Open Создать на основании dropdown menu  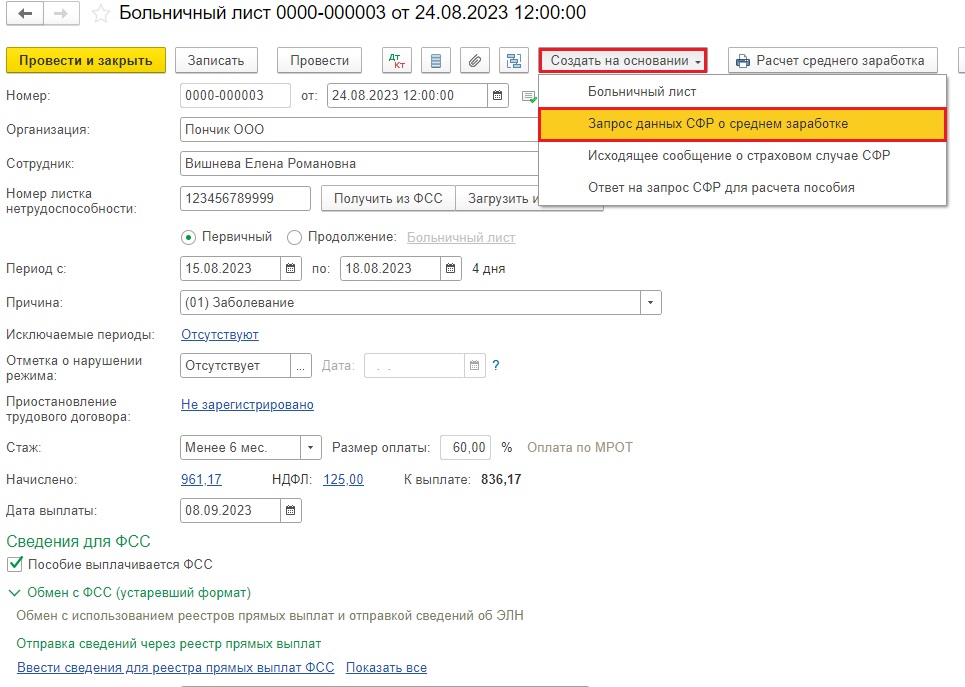point(623,60)
